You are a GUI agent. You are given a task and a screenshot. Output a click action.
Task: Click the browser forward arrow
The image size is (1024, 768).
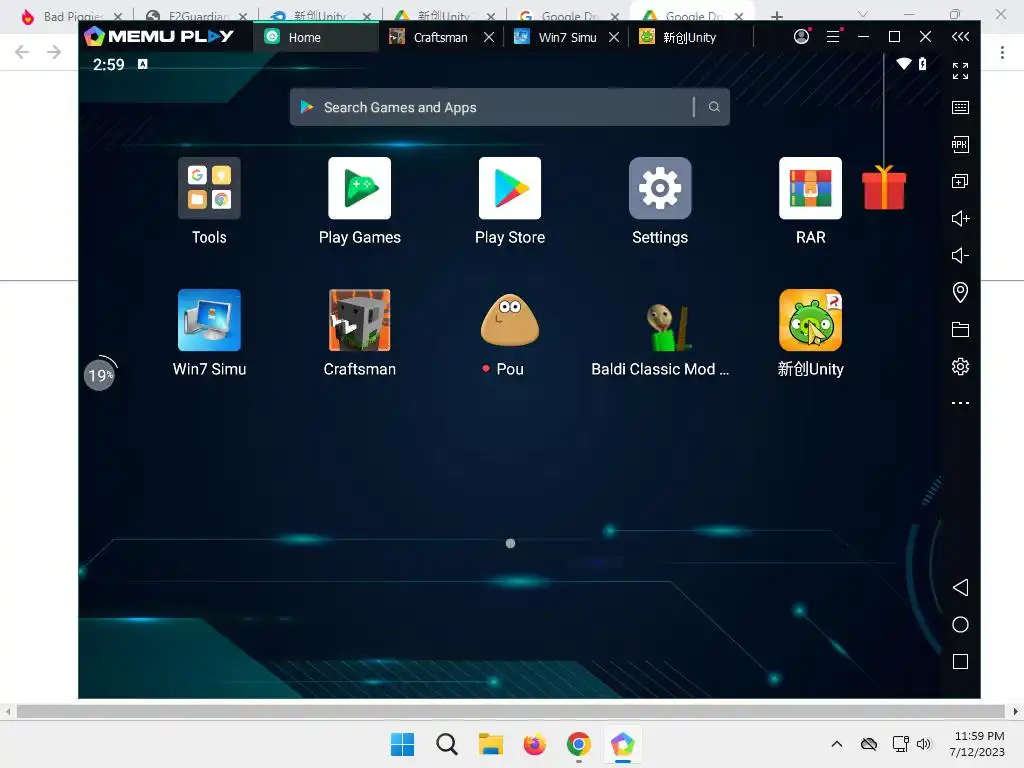point(54,52)
